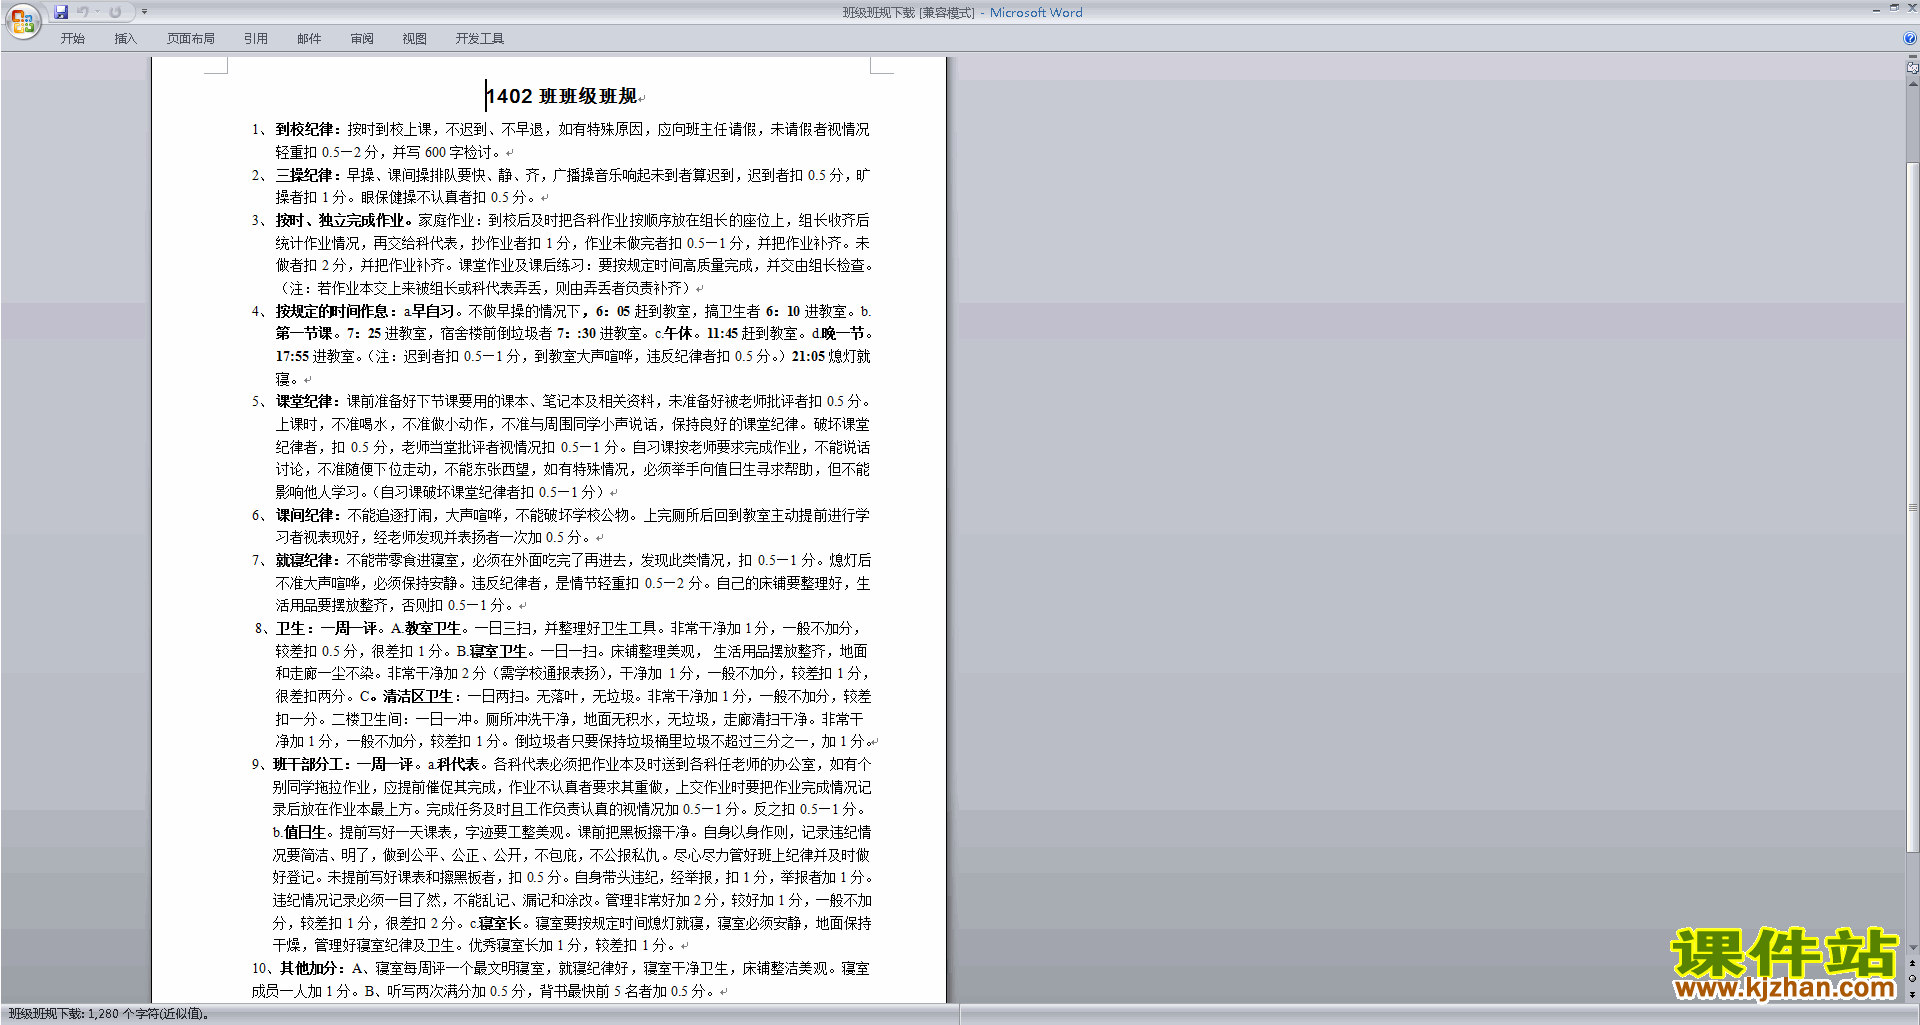Click the Redo icon
The height and width of the screenshot is (1025, 1920).
[x=115, y=12]
